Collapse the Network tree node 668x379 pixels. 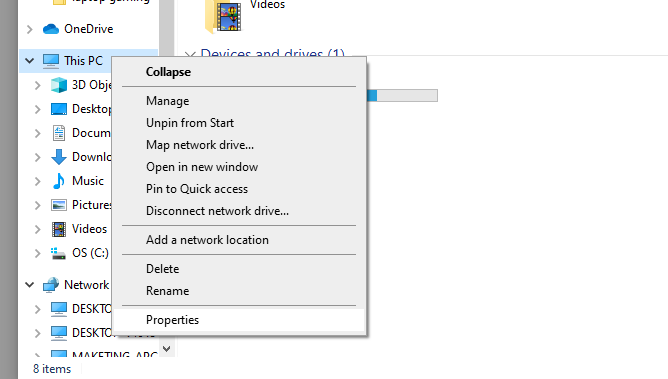(x=29, y=284)
